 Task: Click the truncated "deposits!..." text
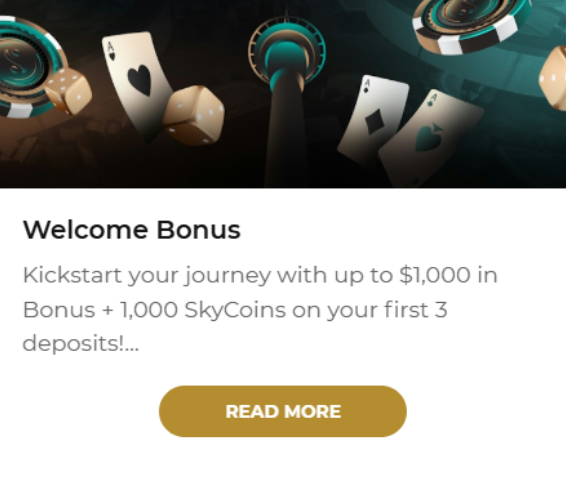point(80,344)
